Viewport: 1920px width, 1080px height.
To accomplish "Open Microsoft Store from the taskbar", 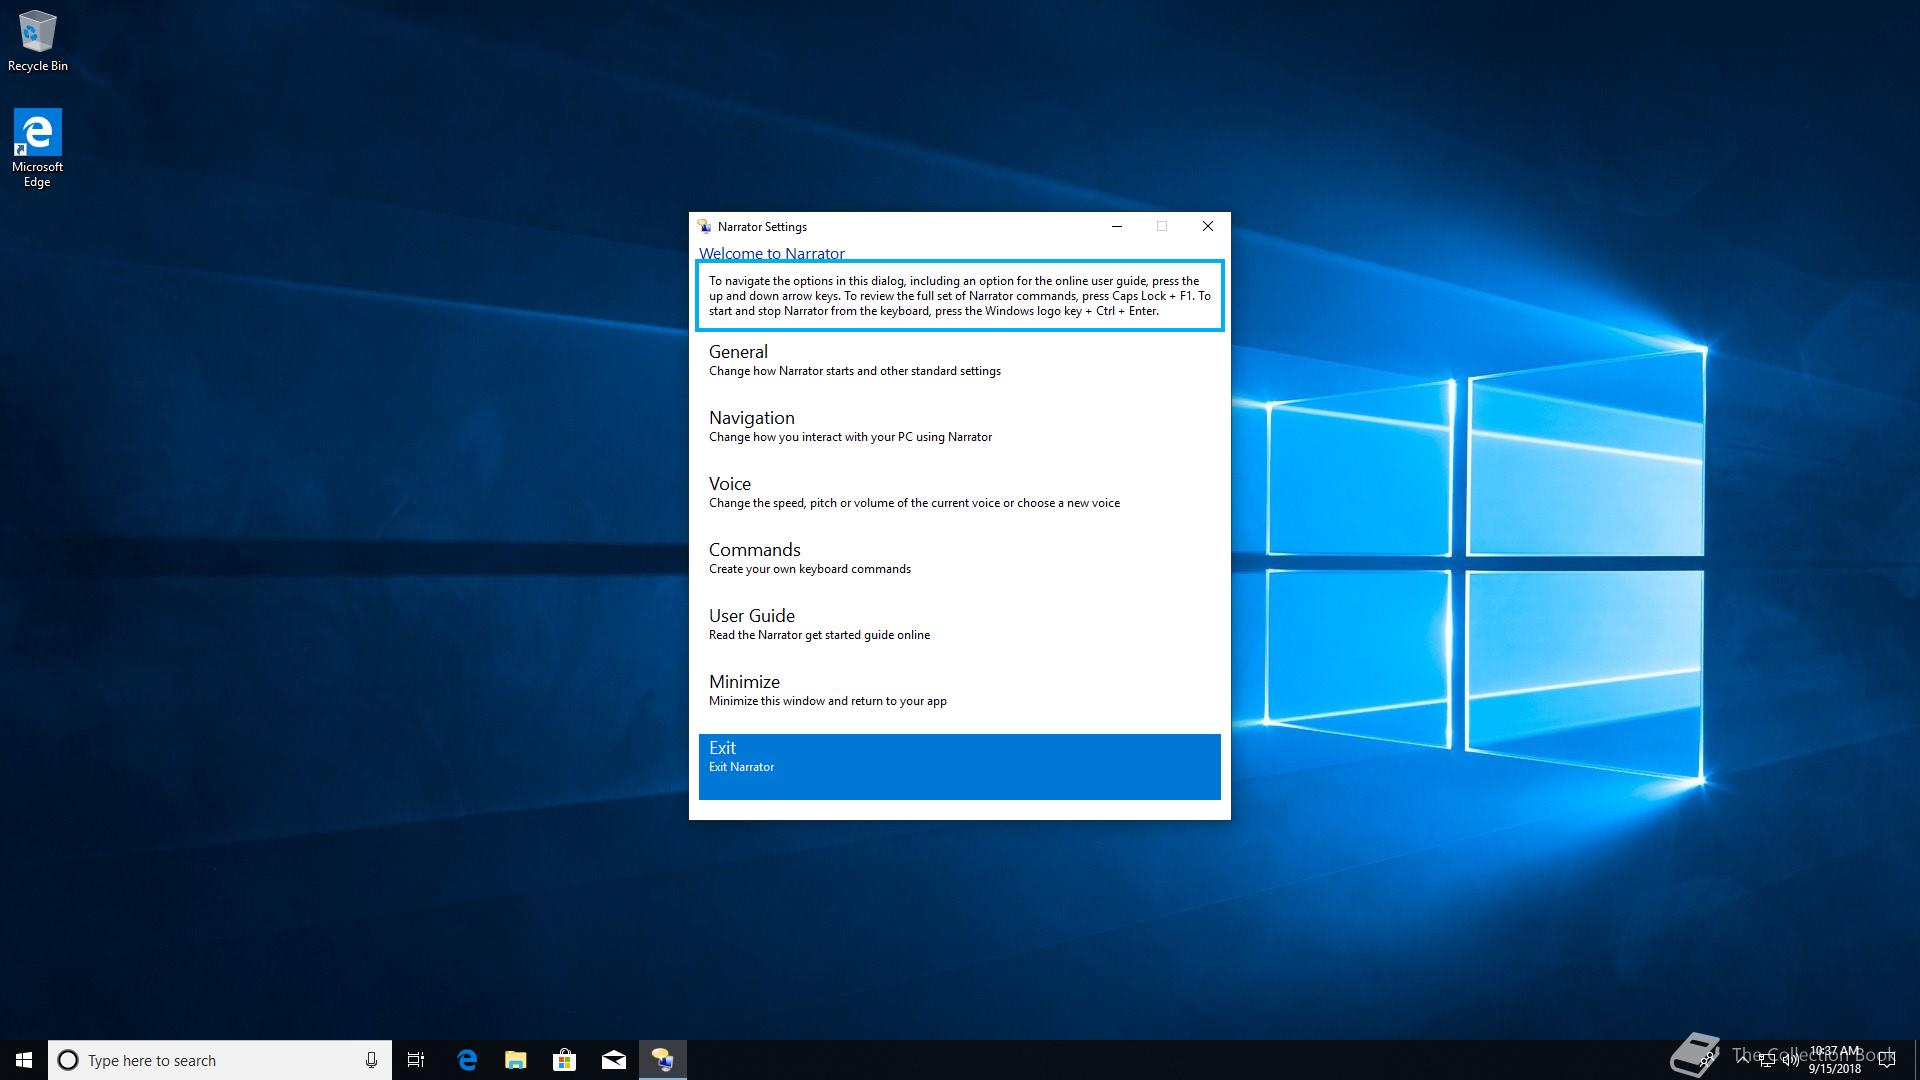I will point(564,1060).
